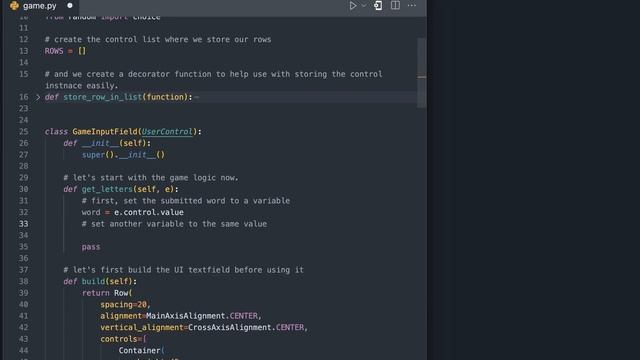
Task: Click the ROWS variable on line 13
Action: tap(54, 51)
